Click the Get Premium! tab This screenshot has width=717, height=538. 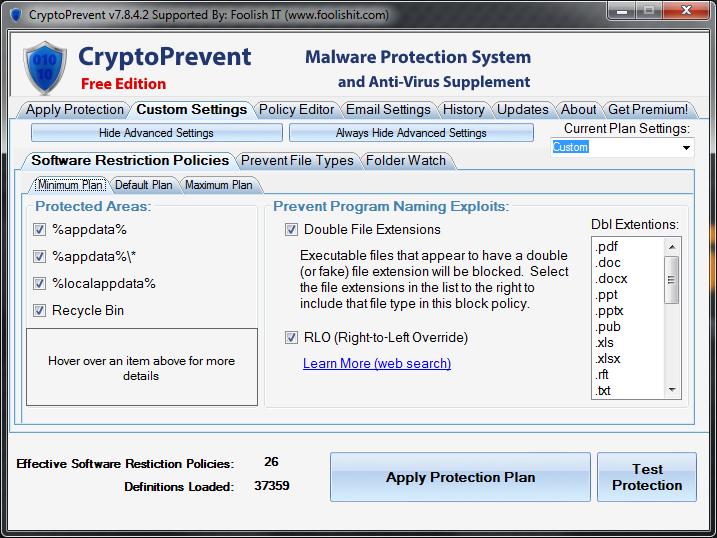tap(648, 110)
